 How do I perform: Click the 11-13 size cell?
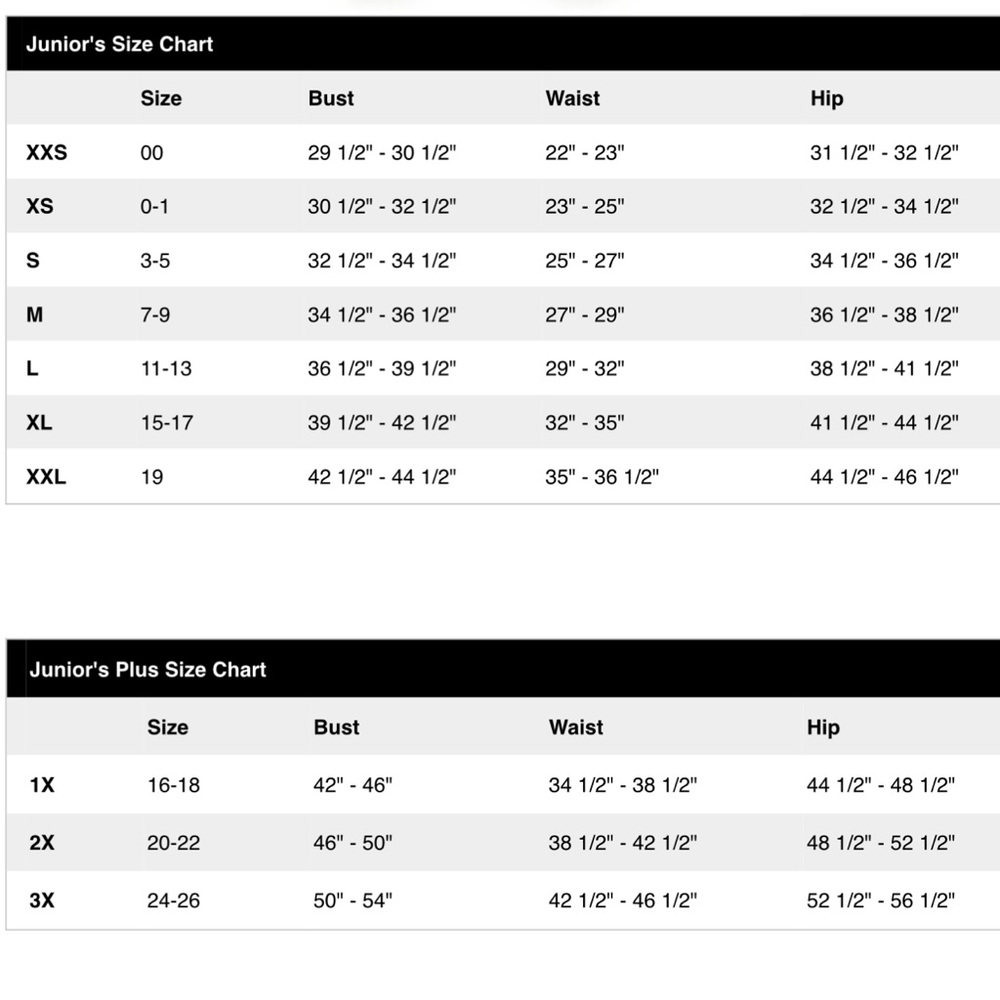pos(166,368)
